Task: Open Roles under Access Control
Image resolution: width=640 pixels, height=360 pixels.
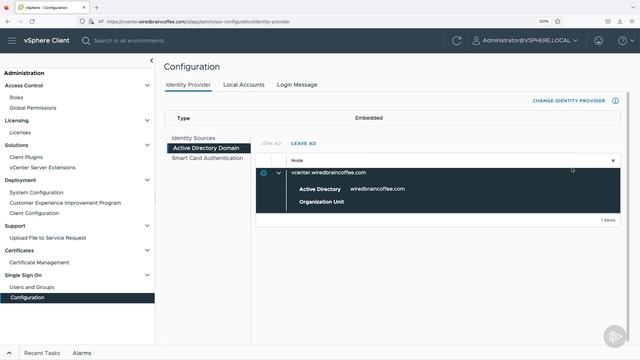Action: [x=16, y=98]
